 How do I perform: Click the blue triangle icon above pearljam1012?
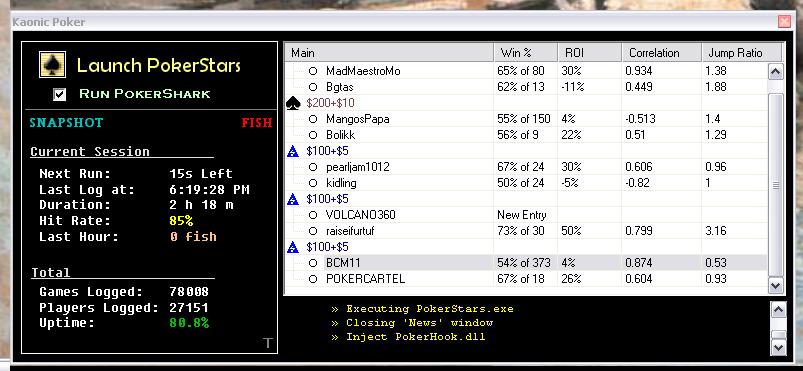(x=293, y=151)
